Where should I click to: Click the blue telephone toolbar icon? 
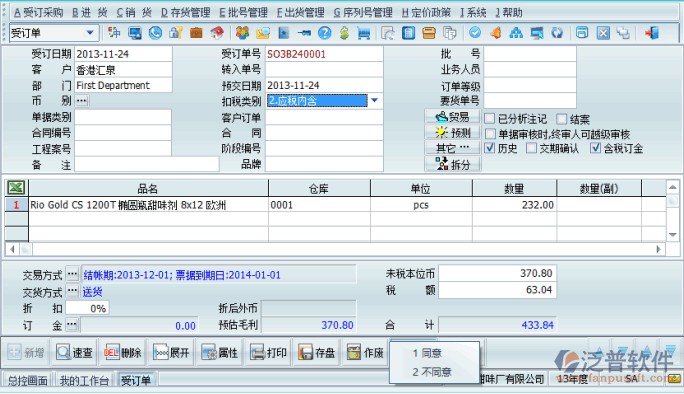click(x=155, y=33)
